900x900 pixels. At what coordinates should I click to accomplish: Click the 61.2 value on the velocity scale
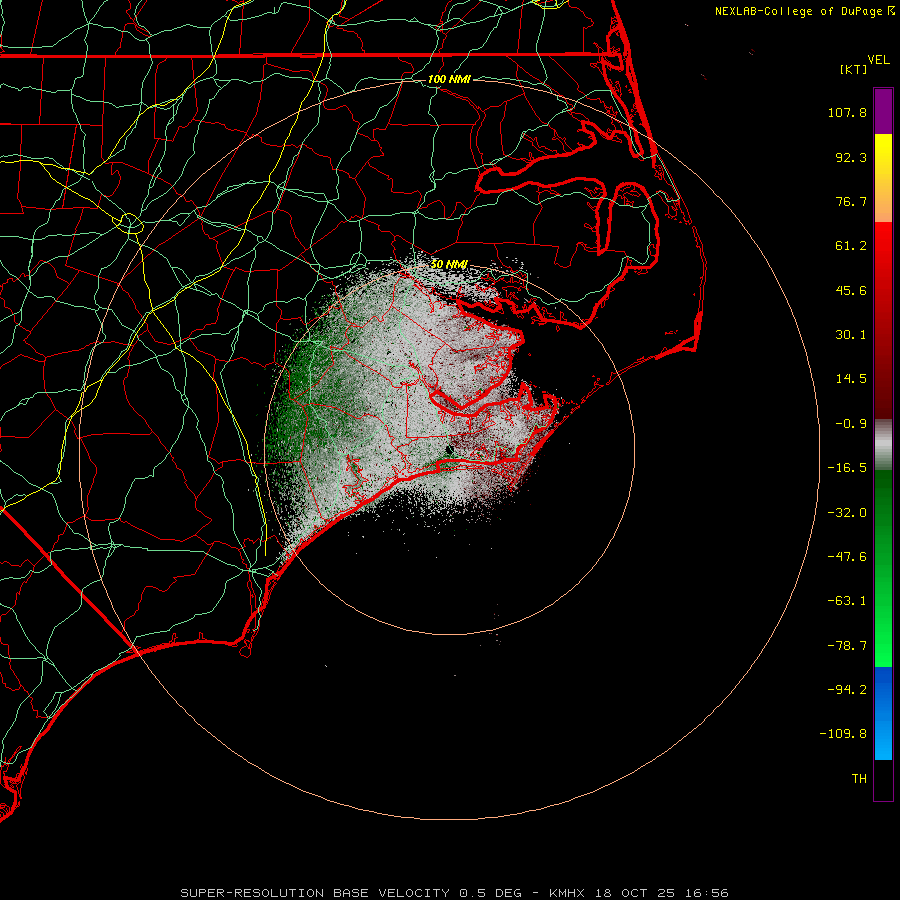(x=851, y=246)
